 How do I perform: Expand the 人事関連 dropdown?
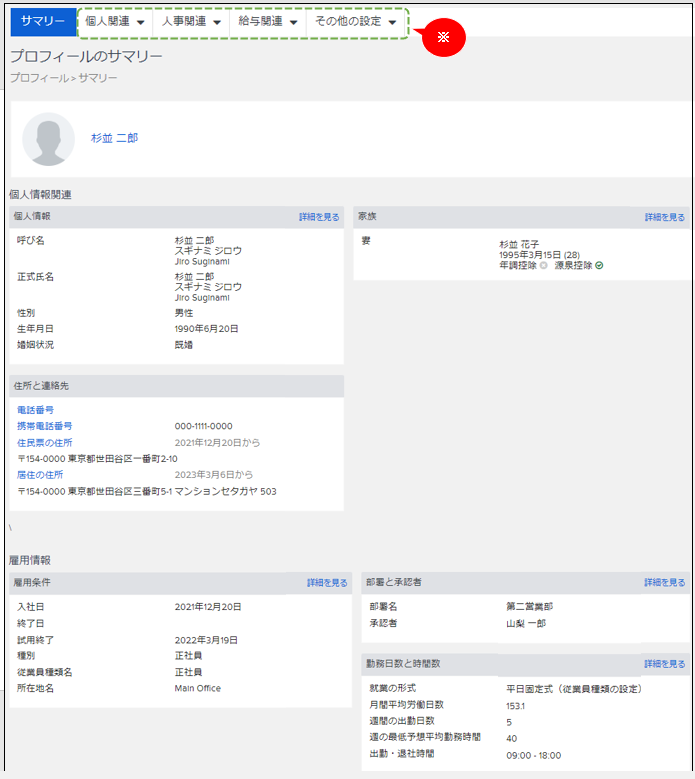[x=191, y=21]
